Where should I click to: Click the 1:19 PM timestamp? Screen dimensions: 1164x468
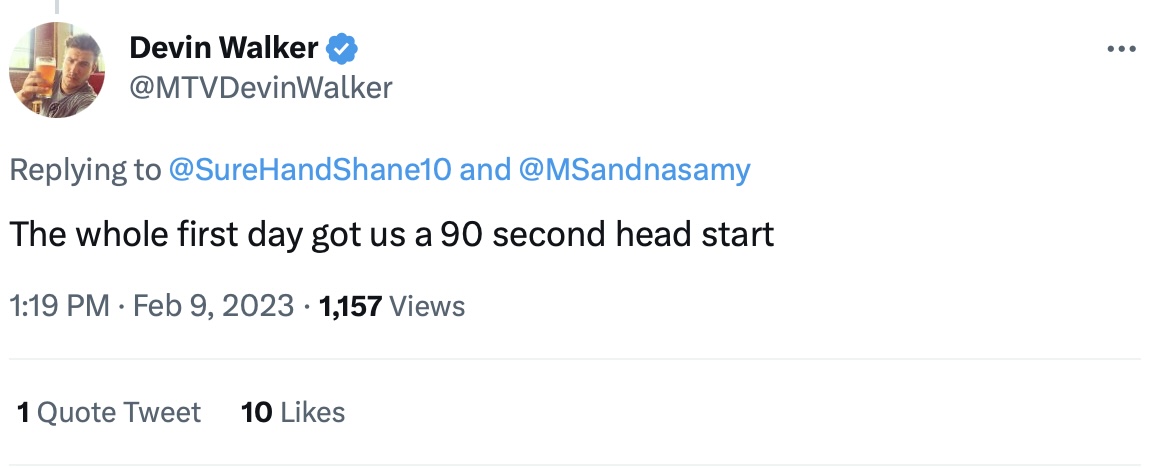[x=59, y=306]
